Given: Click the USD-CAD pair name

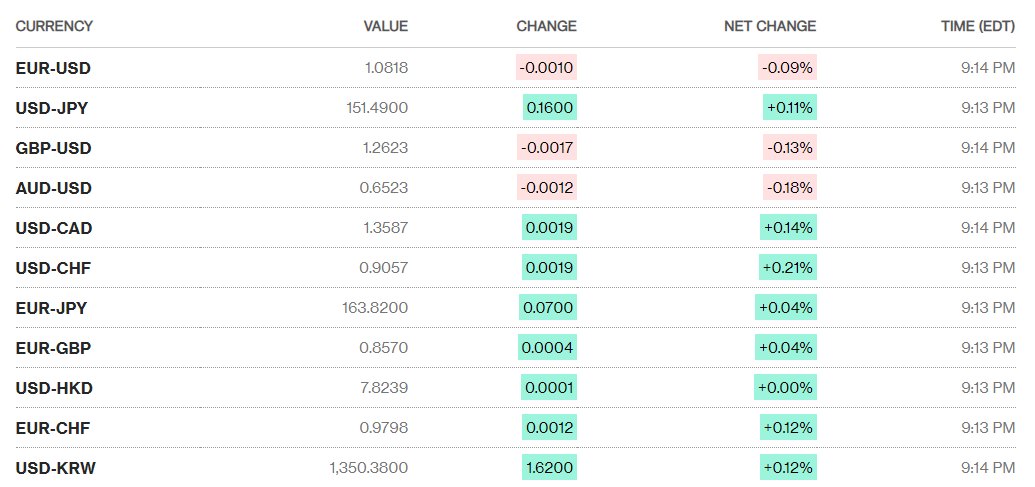Looking at the screenshot, I should click(54, 228).
